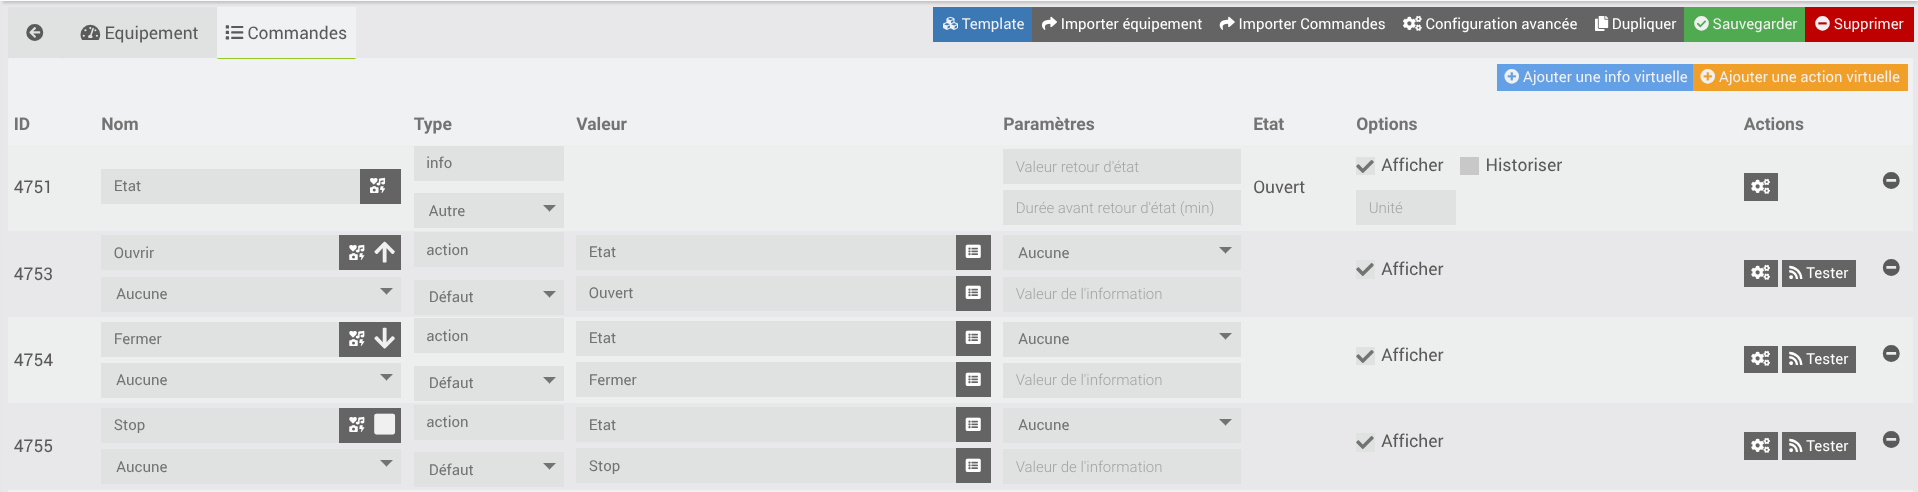Click the white square icon on Stop
1918x492 pixels.
[x=385, y=425]
